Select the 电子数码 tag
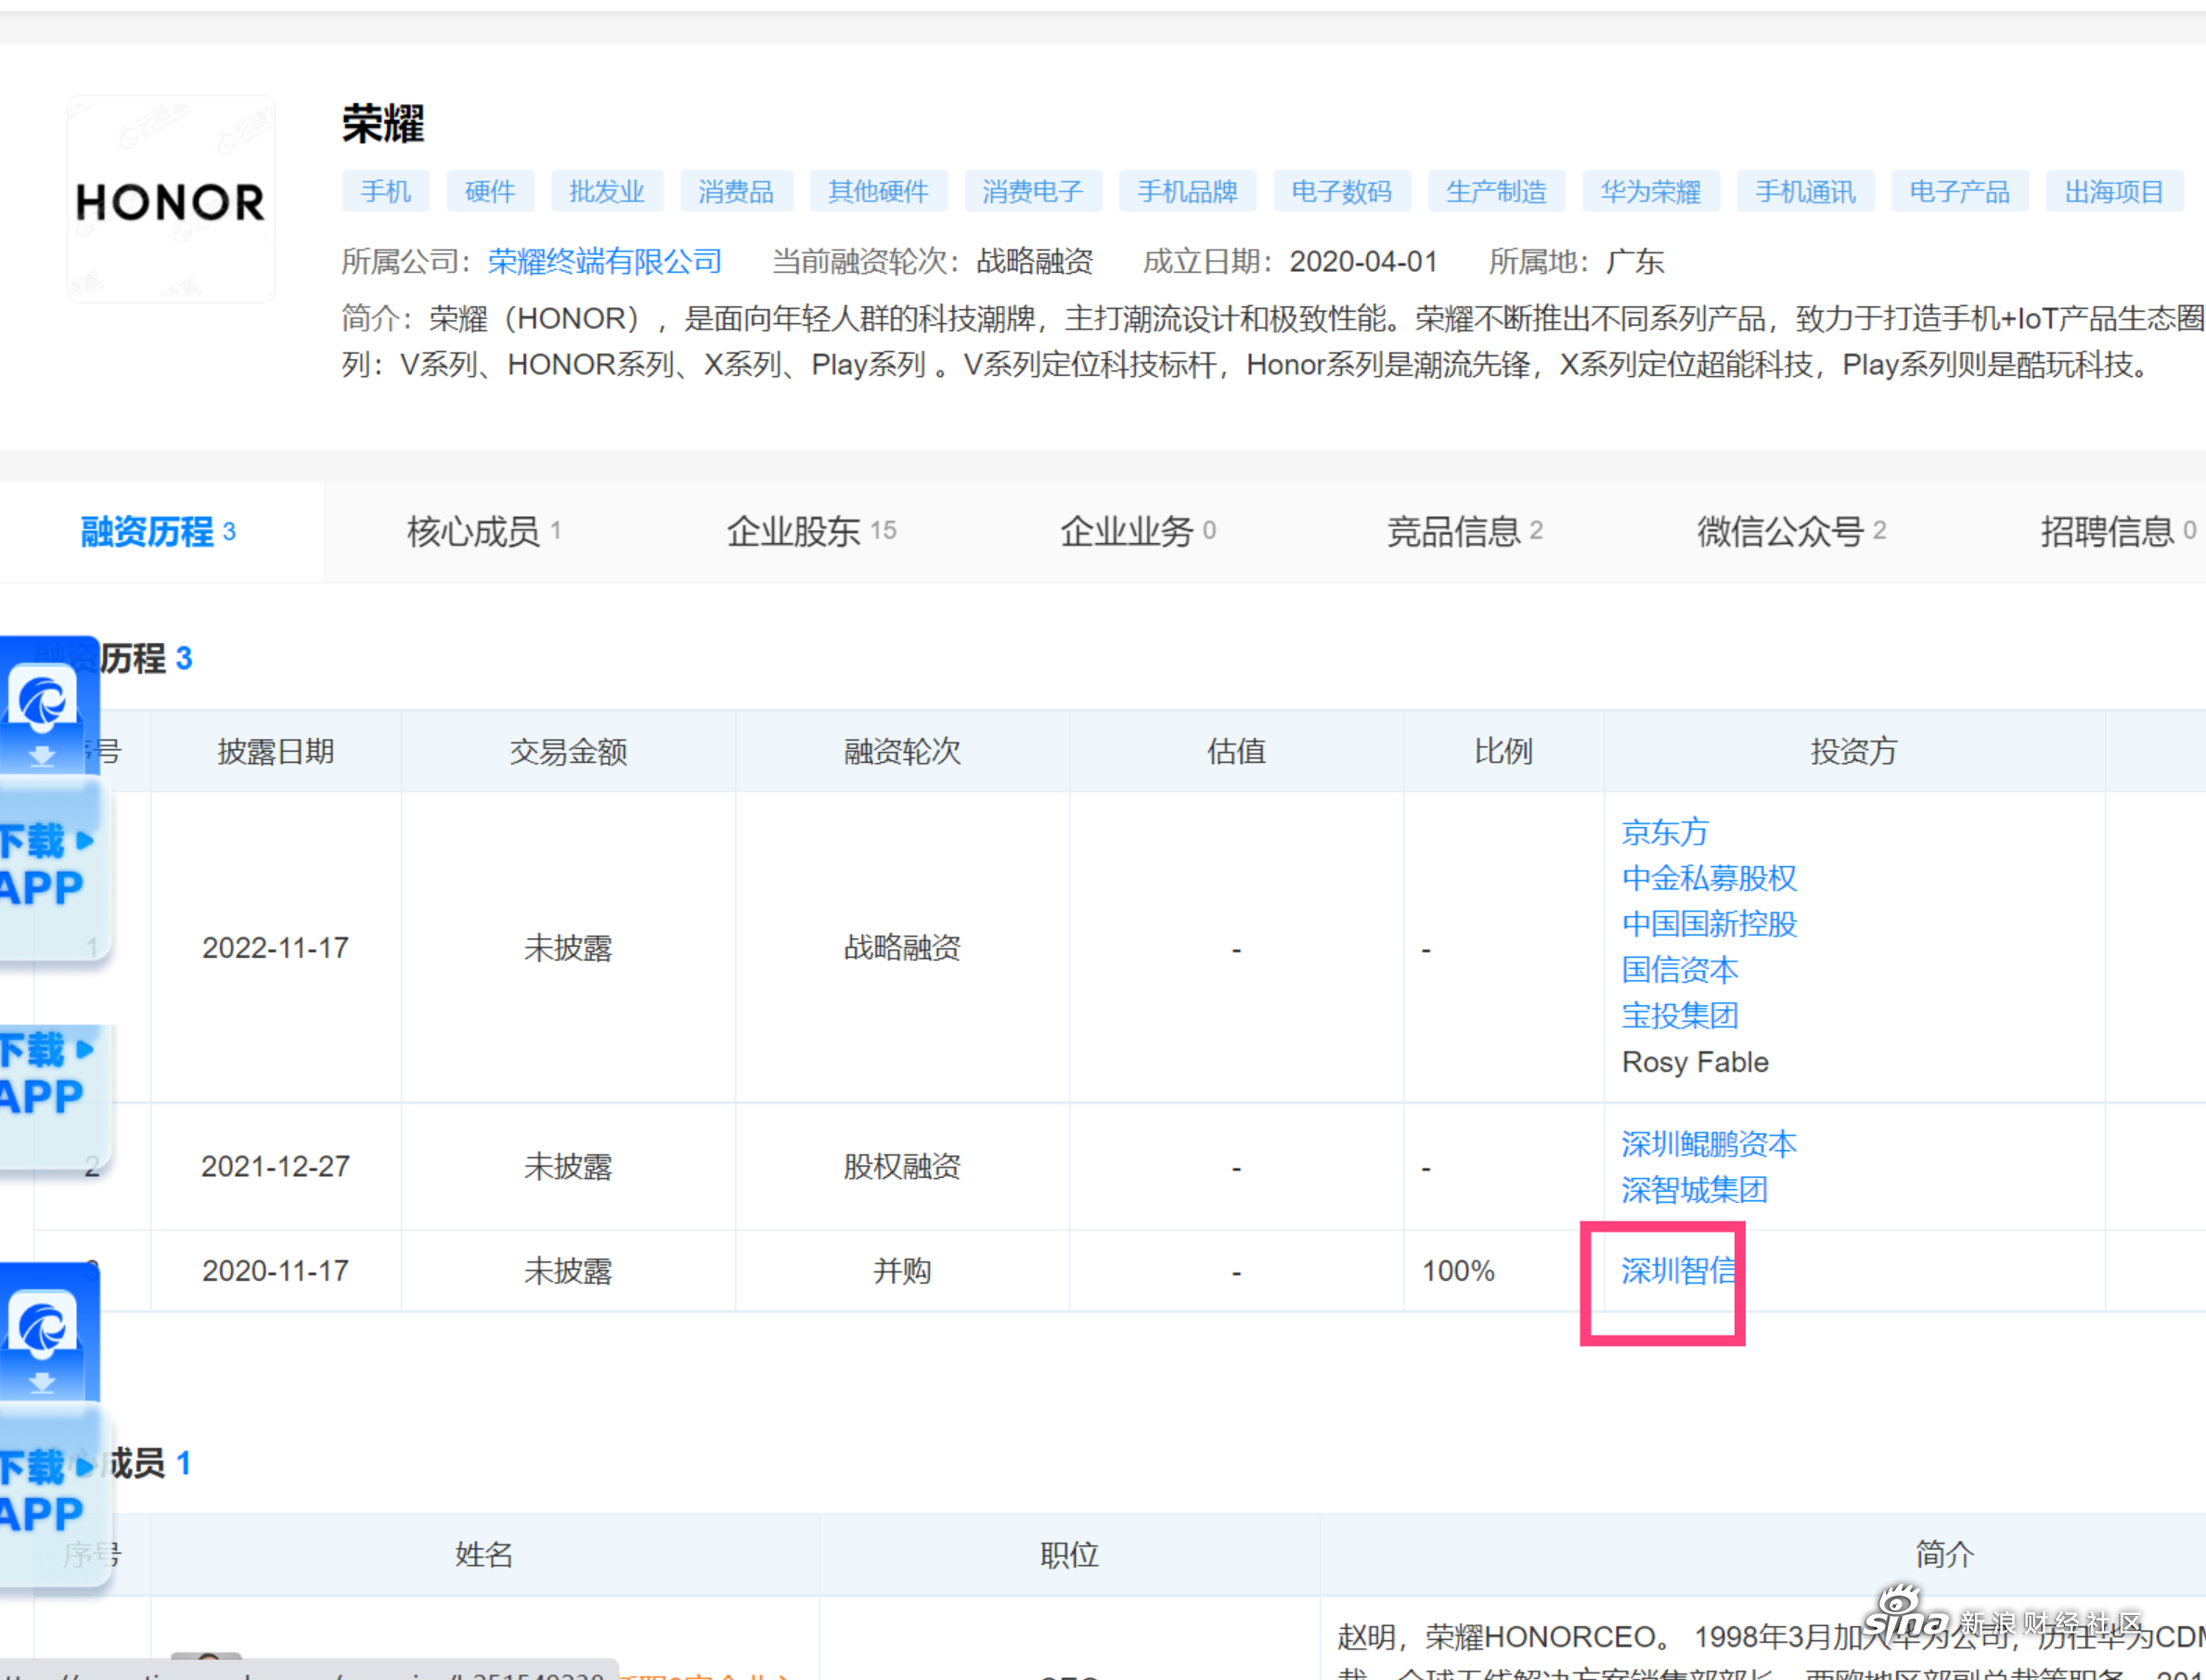The width and height of the screenshot is (2206, 1680). 1342,191
